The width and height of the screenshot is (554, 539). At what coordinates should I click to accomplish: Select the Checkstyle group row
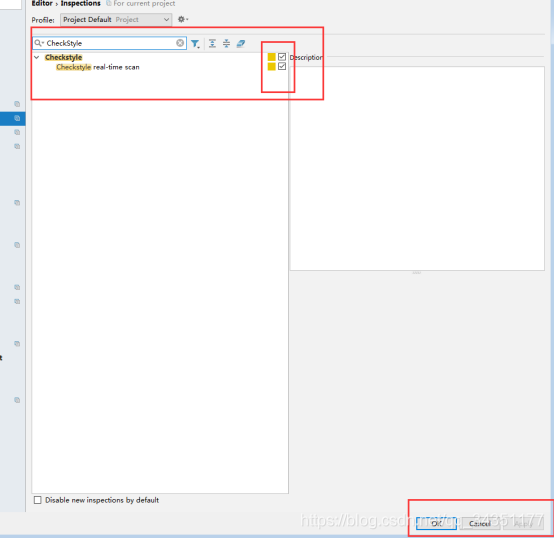point(160,57)
